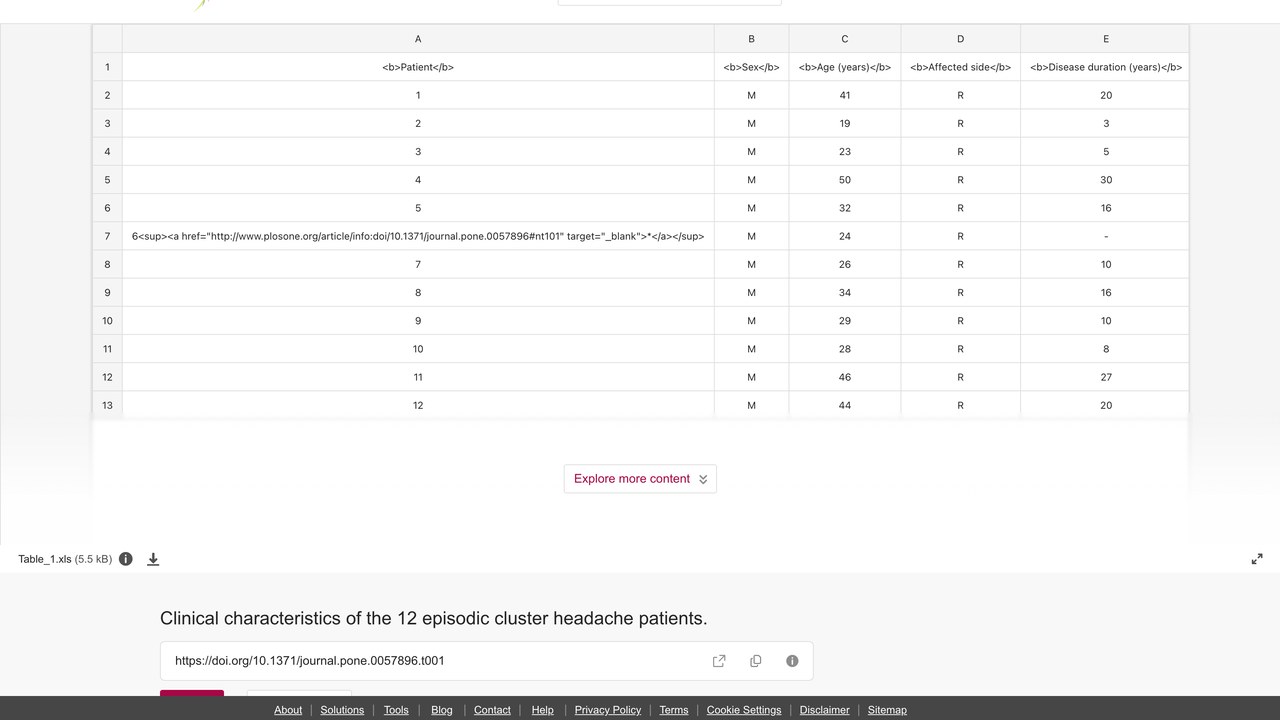Click the '<b>Sex</b>' header cell
Image resolution: width=1280 pixels, height=720 pixels.
click(751, 67)
